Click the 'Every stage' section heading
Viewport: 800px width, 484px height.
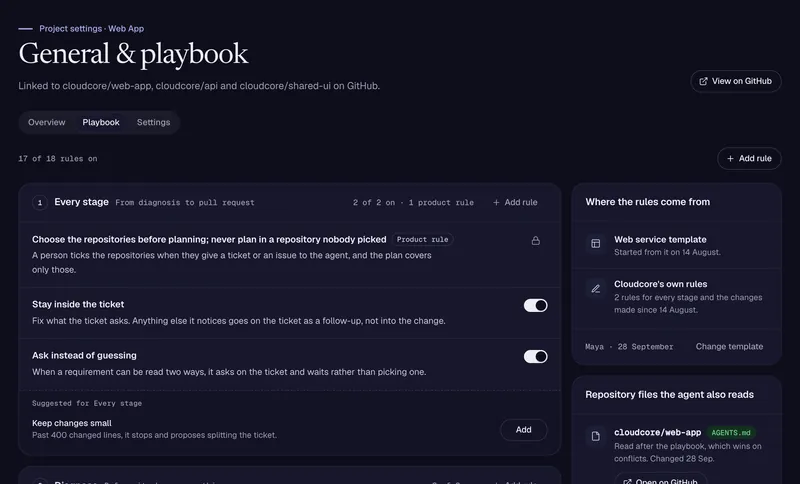pos(81,202)
